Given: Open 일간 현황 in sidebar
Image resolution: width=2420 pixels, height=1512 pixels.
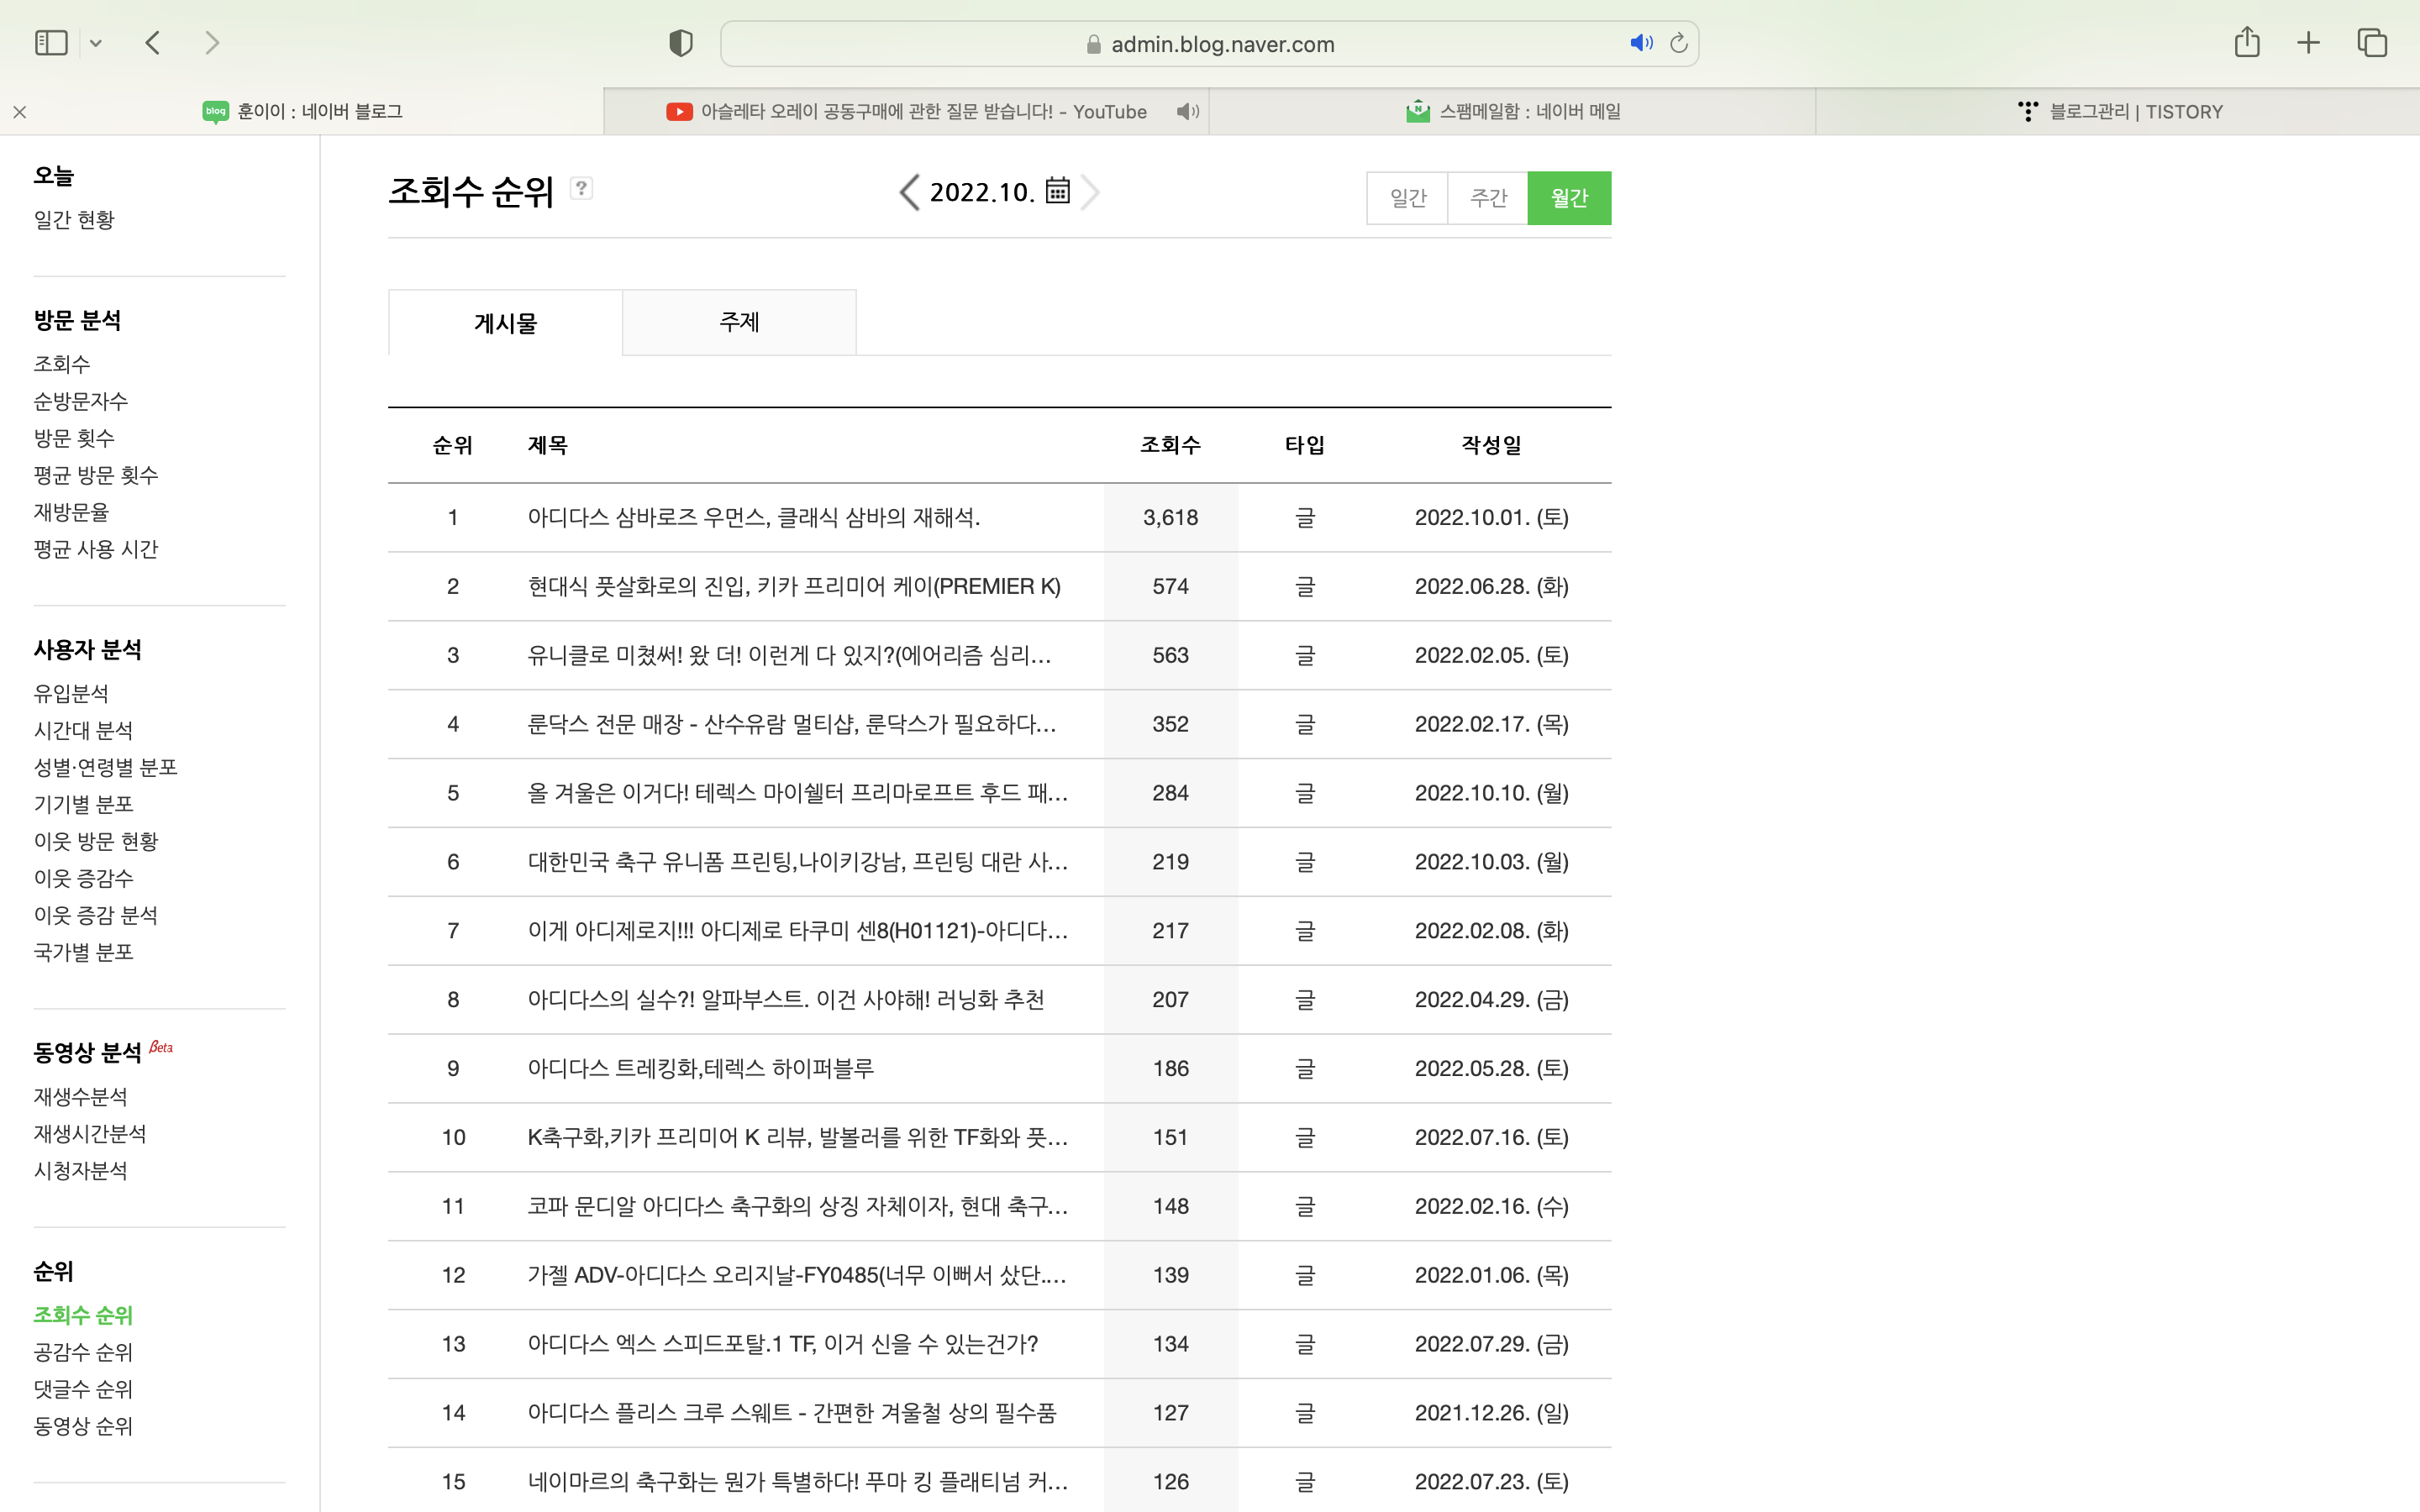Looking at the screenshot, I should (x=74, y=219).
